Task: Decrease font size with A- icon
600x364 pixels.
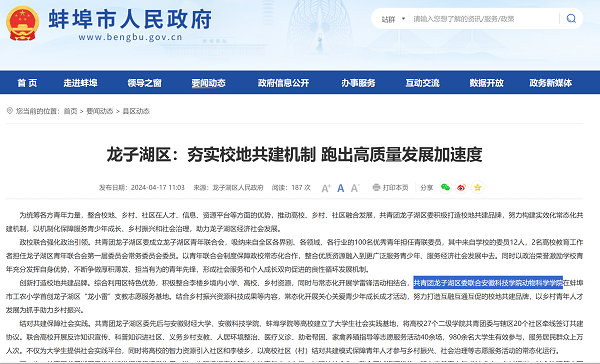Action: 355,188
